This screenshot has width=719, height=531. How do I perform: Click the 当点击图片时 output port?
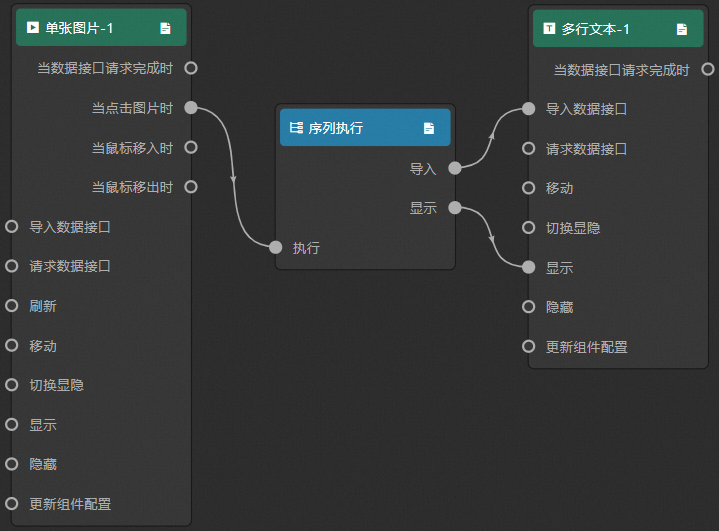click(191, 108)
